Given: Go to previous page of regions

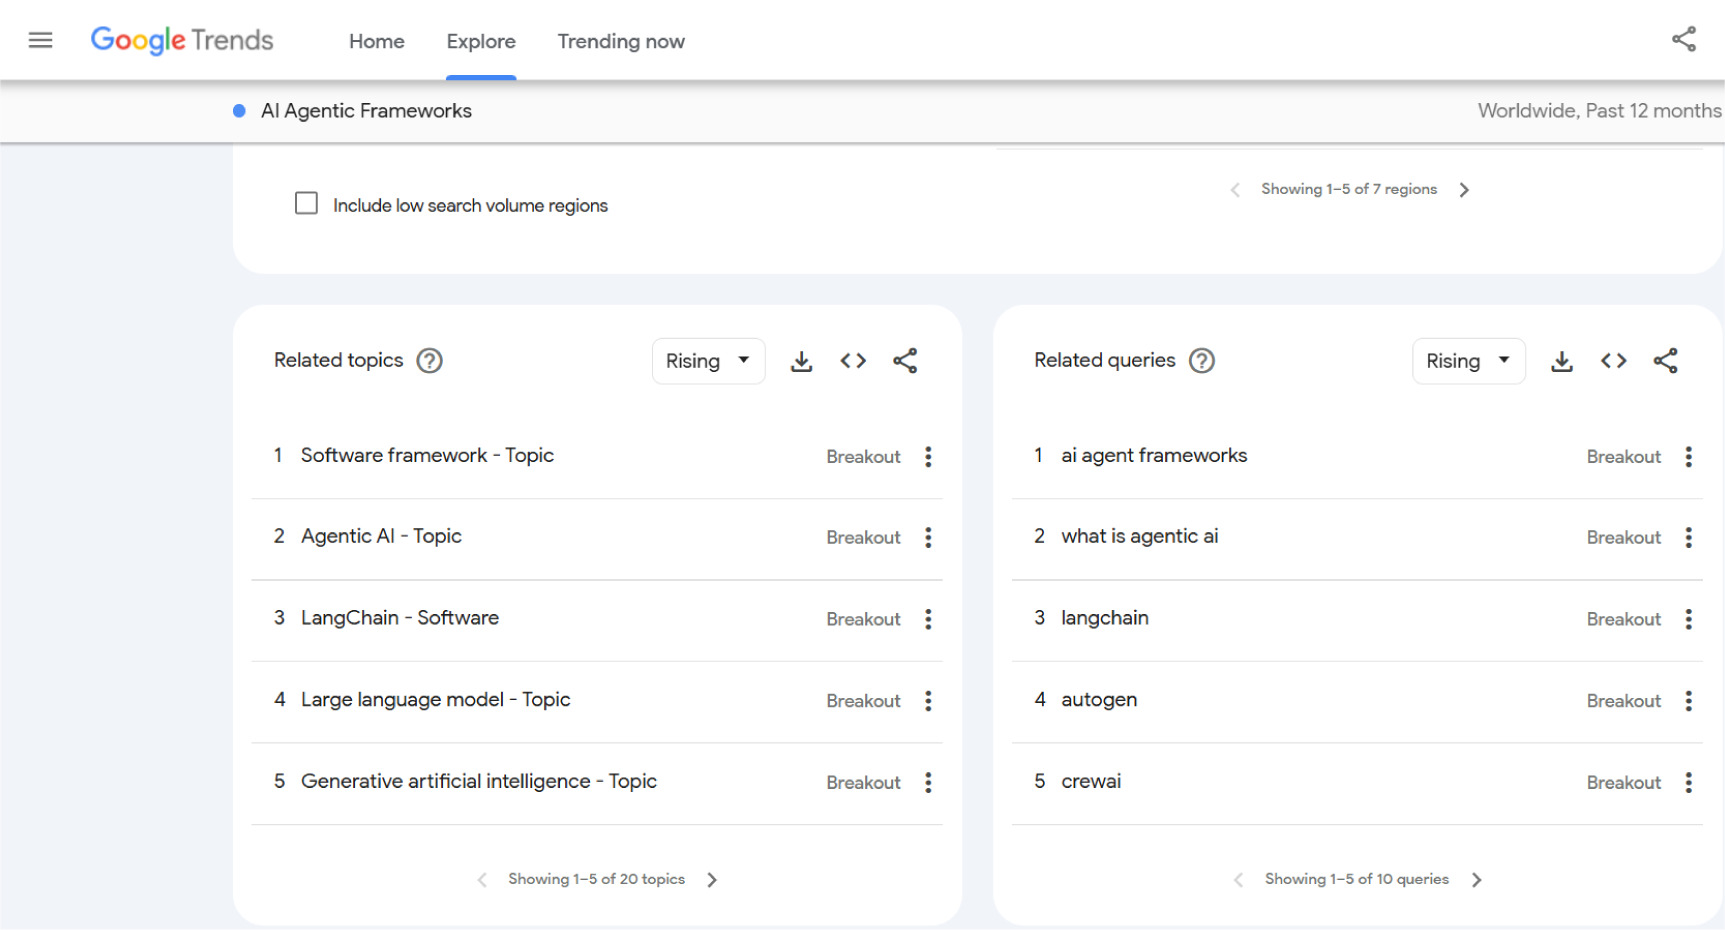Looking at the screenshot, I should click(1235, 190).
